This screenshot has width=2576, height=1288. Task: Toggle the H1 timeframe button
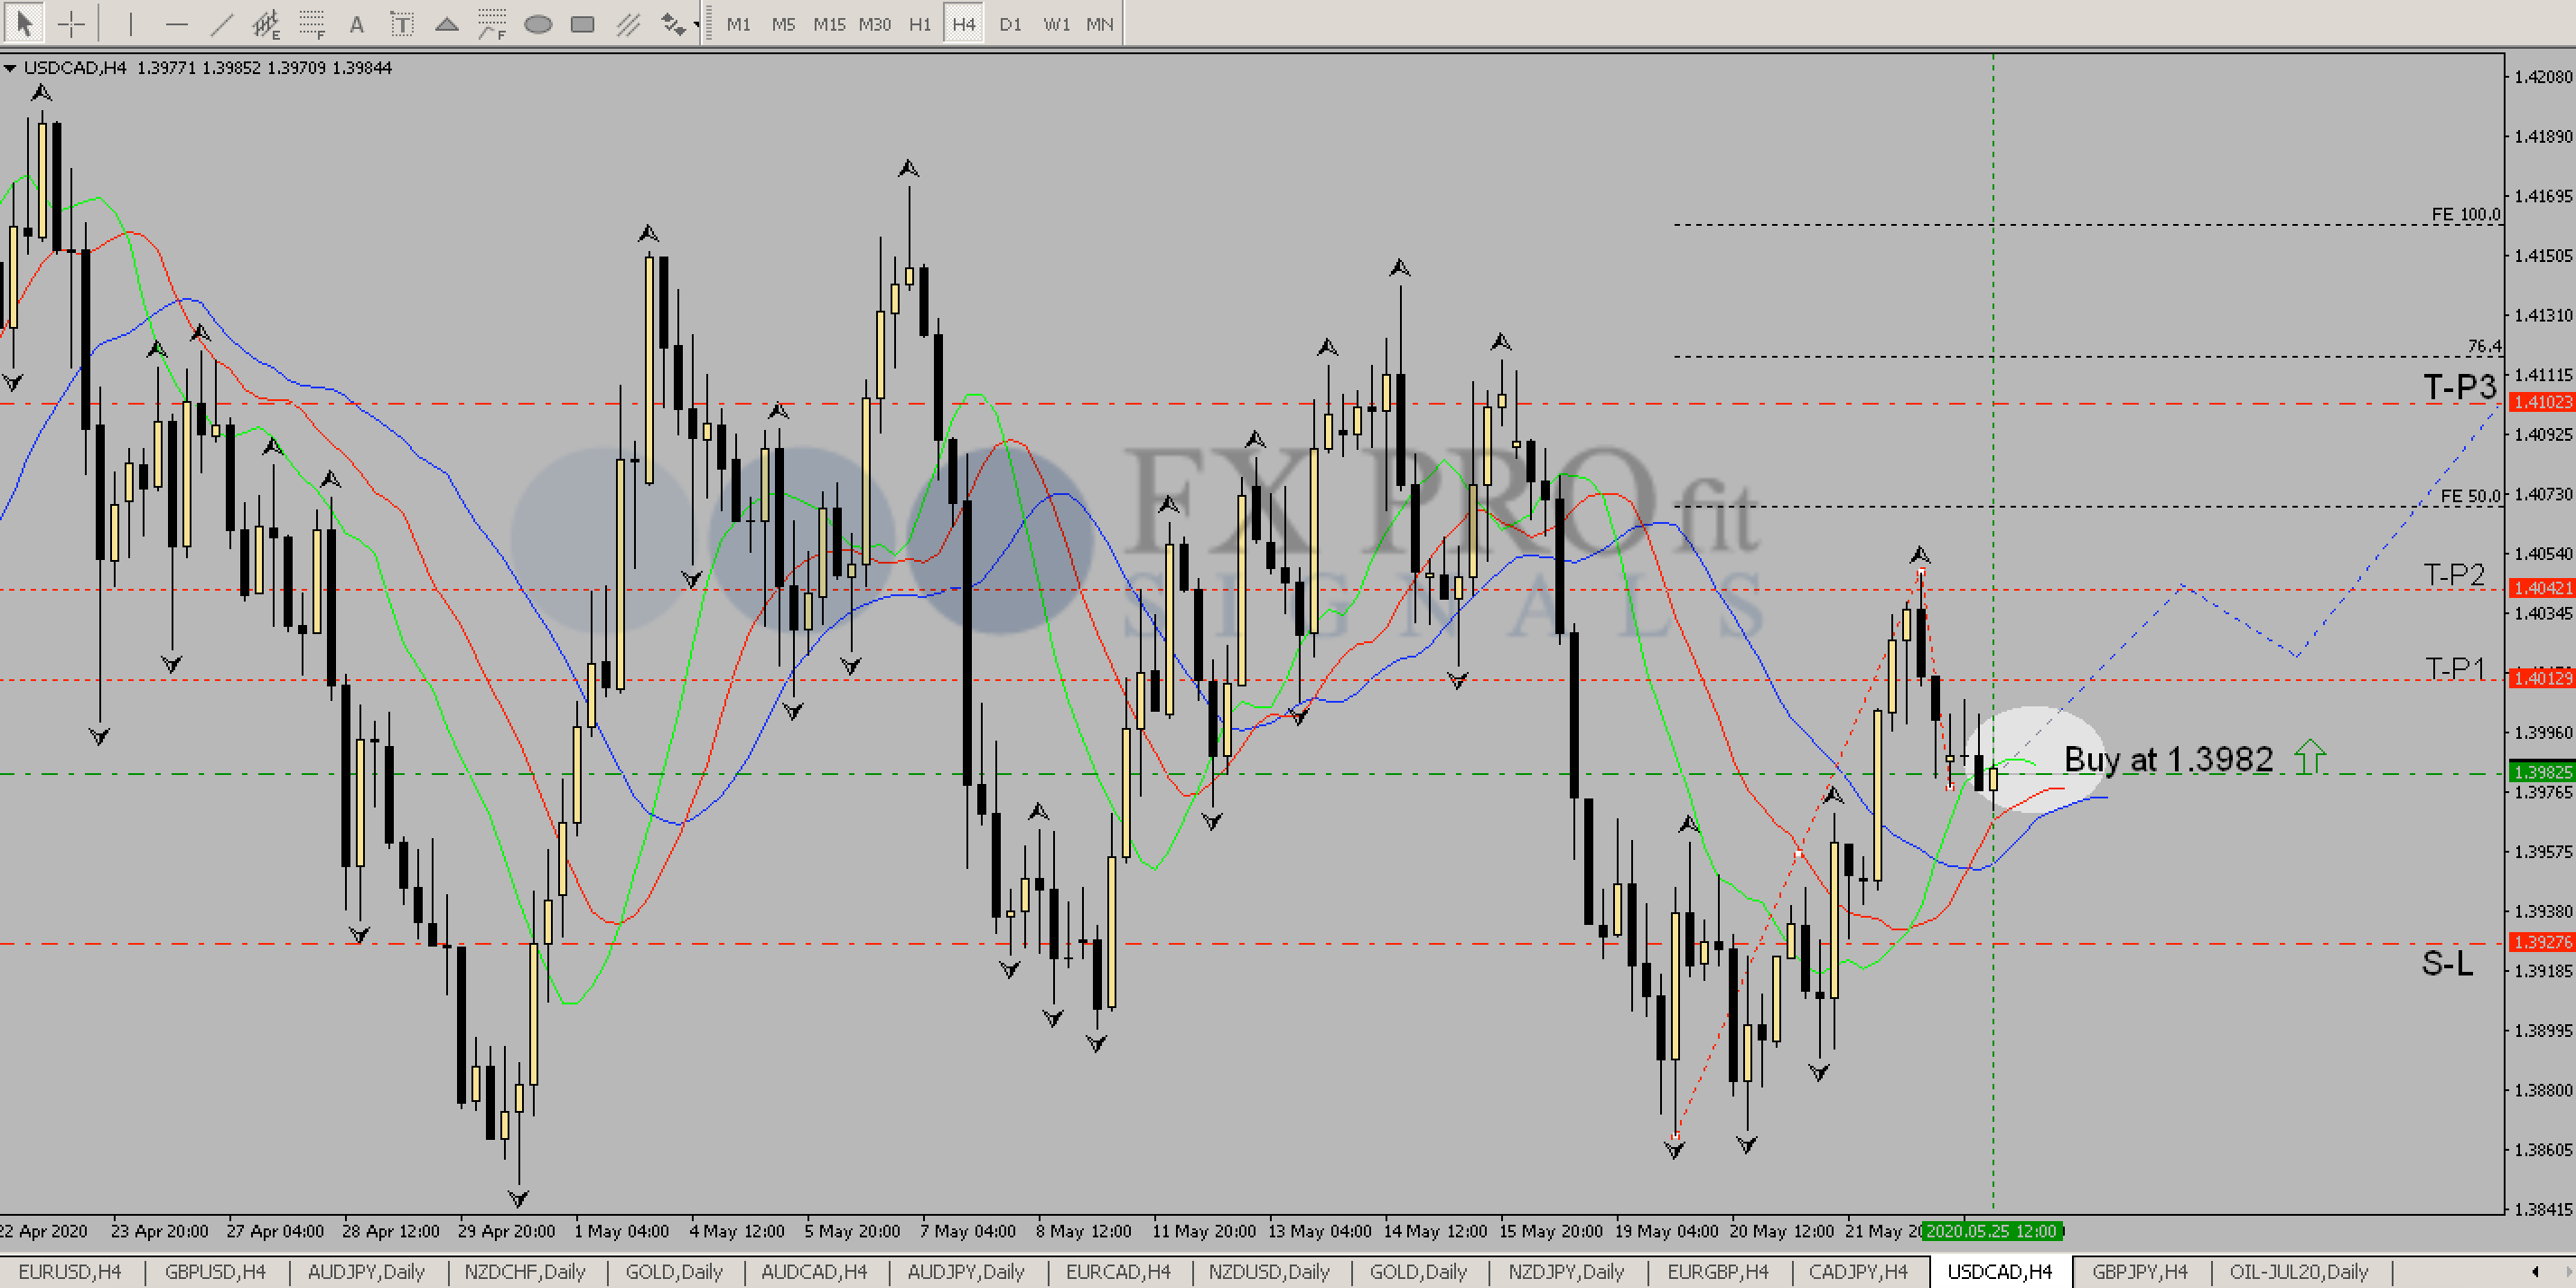pyautogui.click(x=920, y=24)
